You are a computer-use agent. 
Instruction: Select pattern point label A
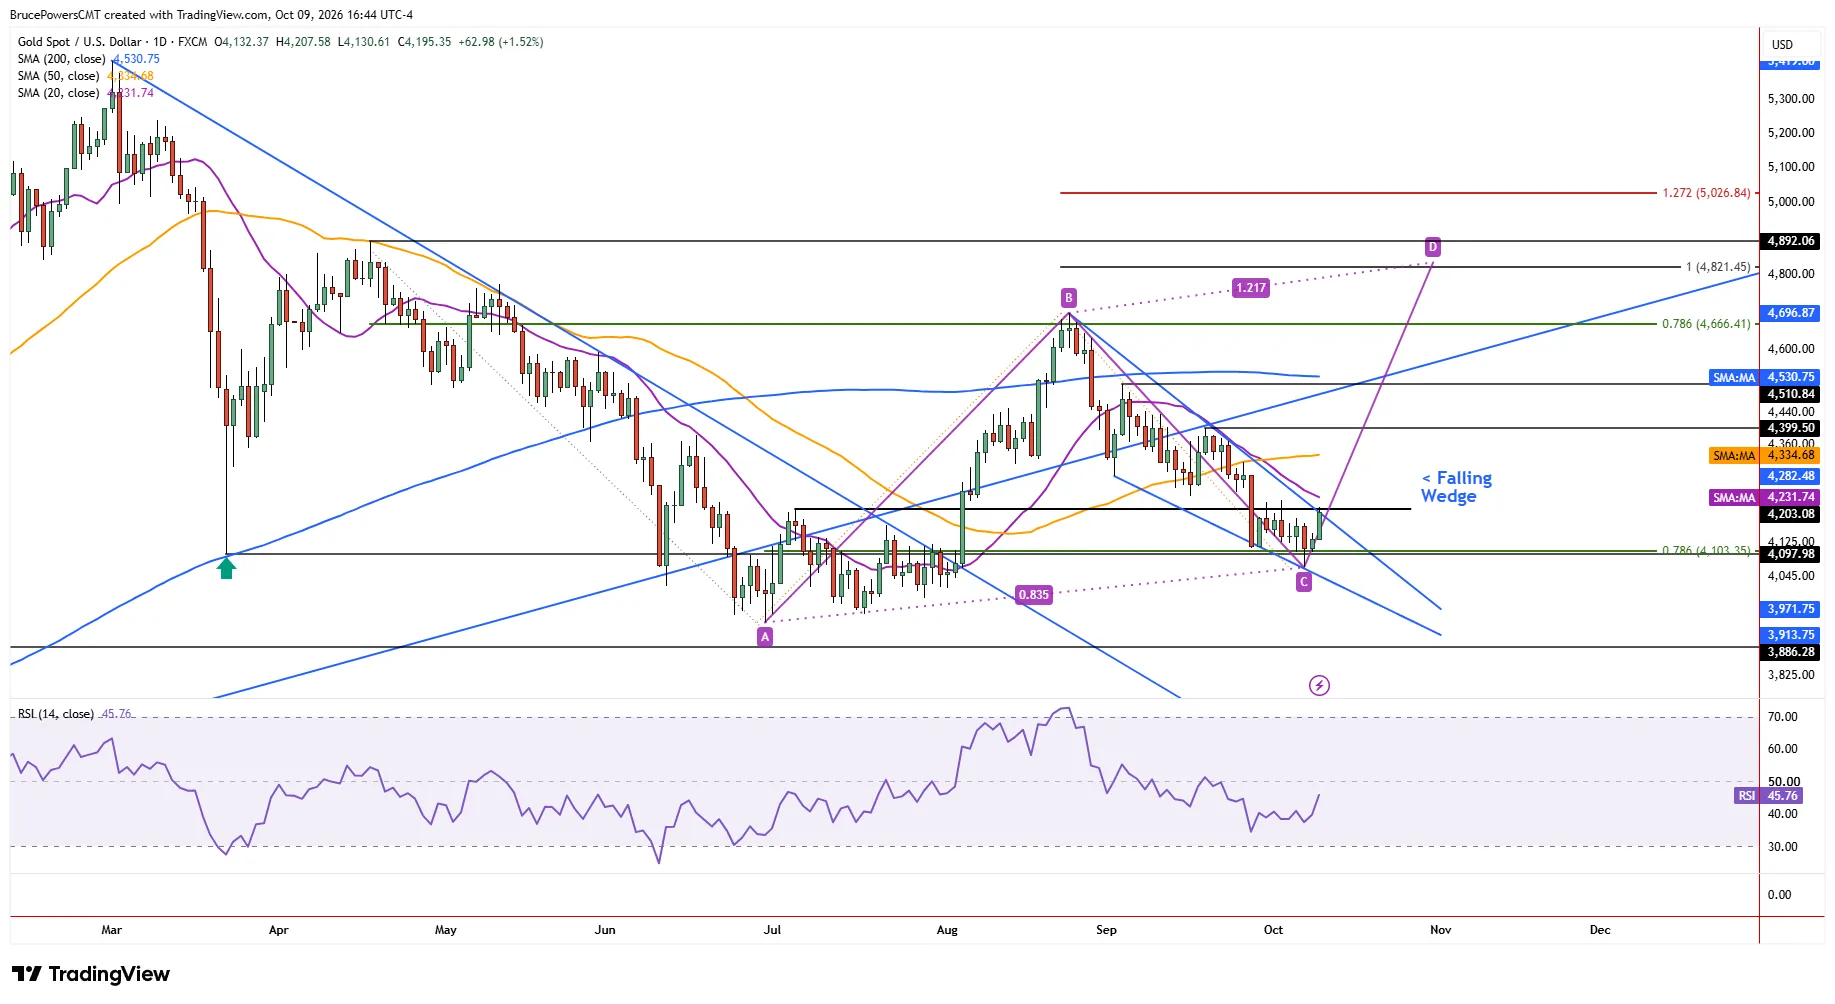(x=765, y=636)
